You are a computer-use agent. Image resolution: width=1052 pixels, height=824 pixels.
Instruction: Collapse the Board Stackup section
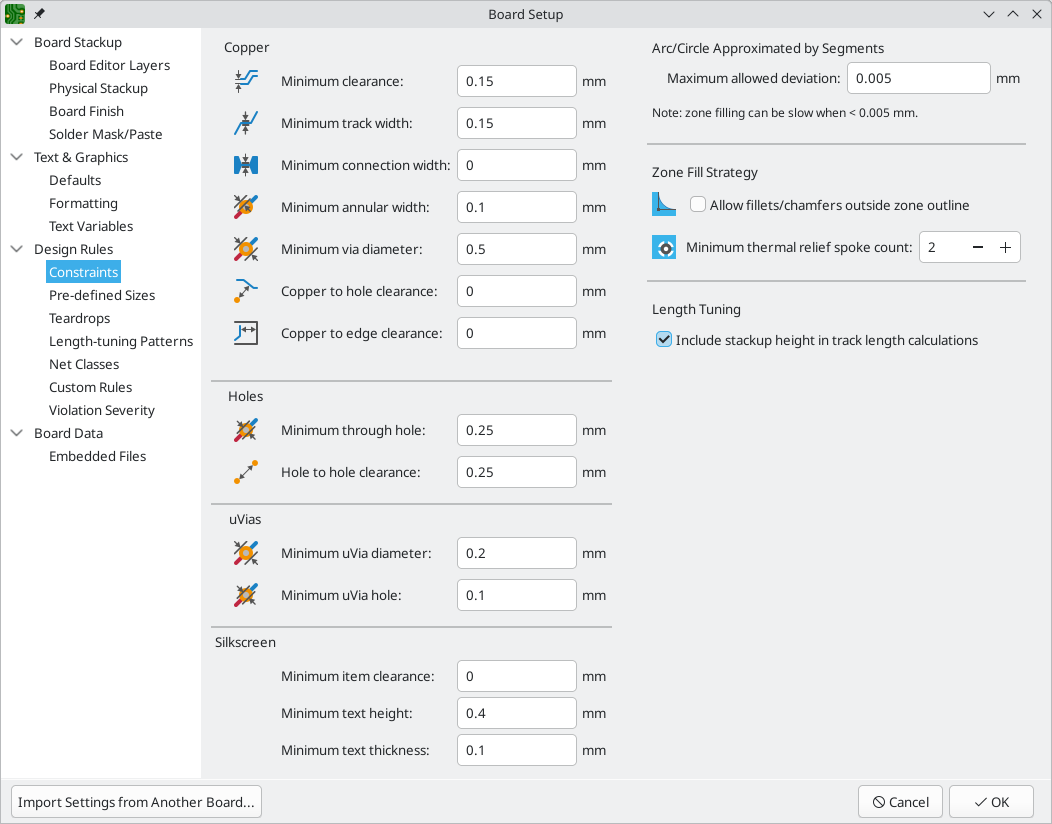click(x=16, y=42)
